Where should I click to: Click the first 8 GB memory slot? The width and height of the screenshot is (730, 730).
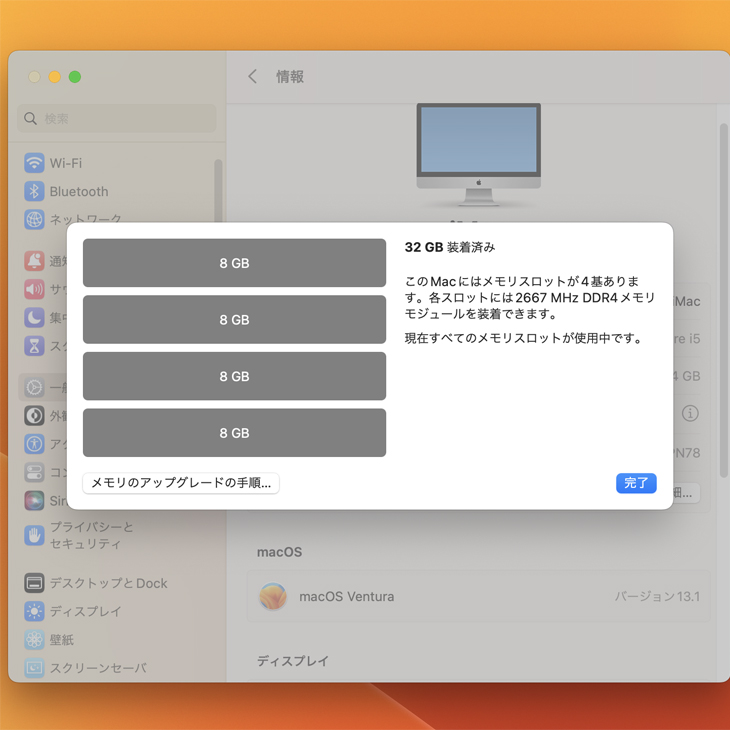click(x=234, y=263)
